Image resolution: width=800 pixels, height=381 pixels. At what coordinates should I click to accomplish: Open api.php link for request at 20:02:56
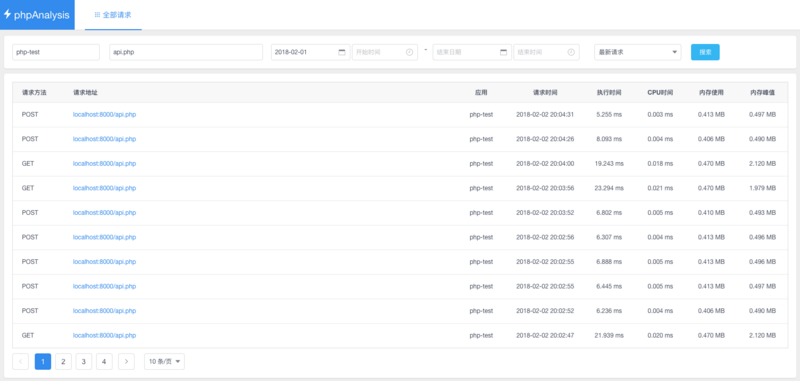pyautogui.click(x=105, y=237)
